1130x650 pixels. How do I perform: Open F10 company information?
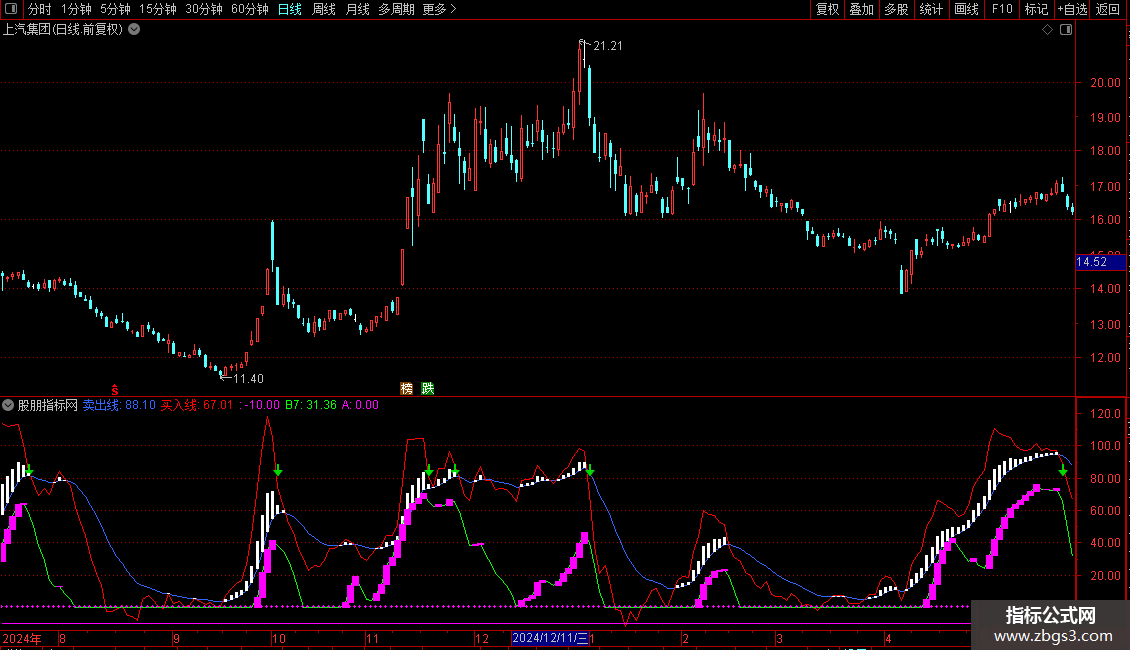coord(1002,9)
